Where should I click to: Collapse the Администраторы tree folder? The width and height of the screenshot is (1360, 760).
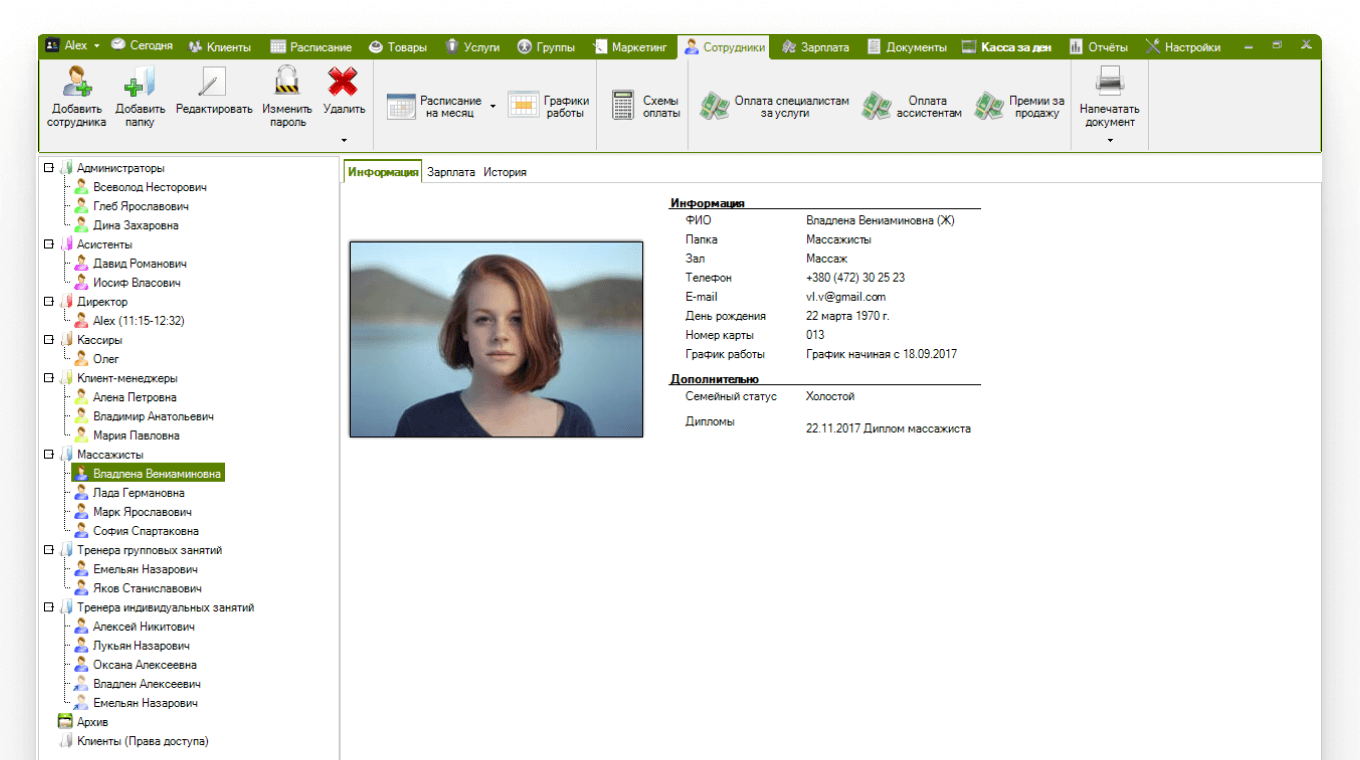48,168
